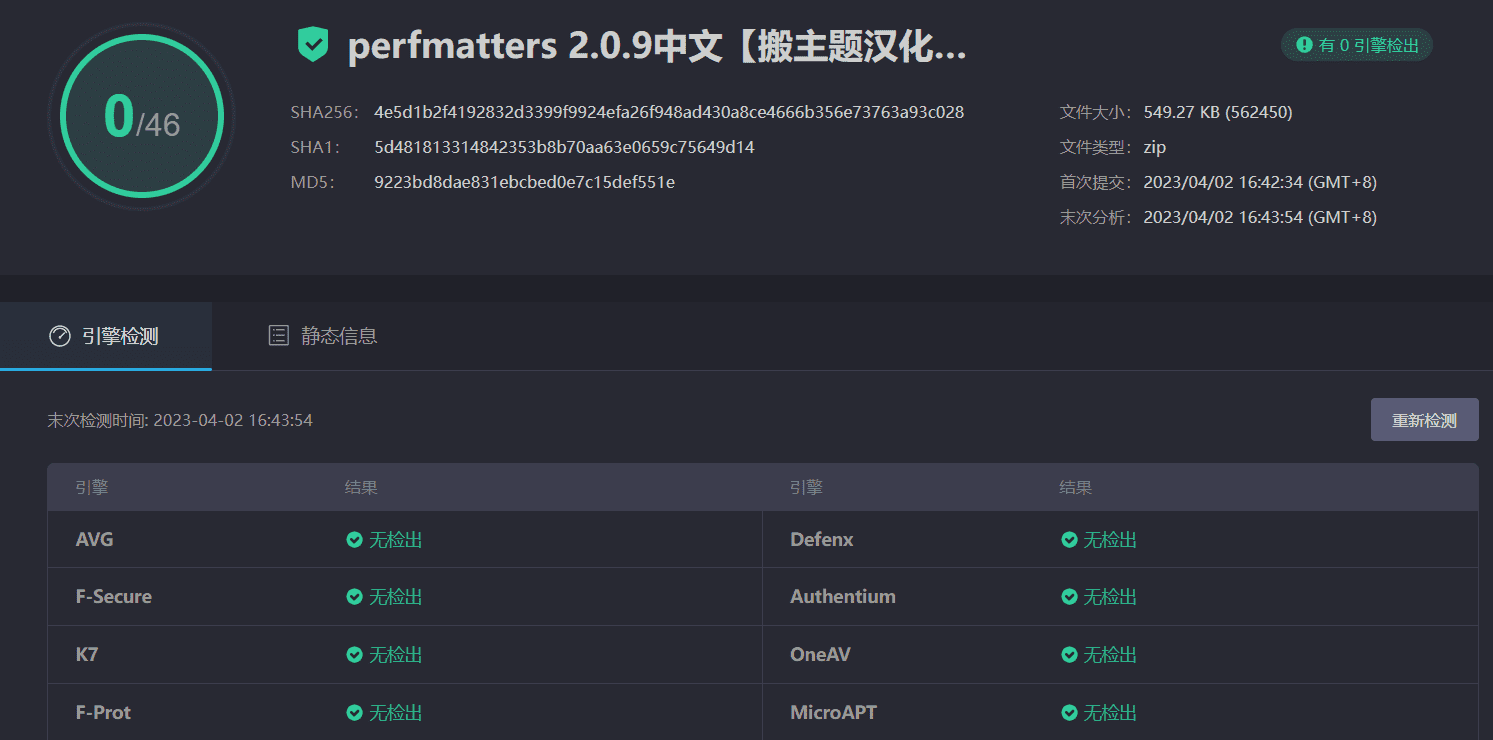Click 无检出 result text for Defenx
The height and width of the screenshot is (740, 1493).
tap(1110, 540)
